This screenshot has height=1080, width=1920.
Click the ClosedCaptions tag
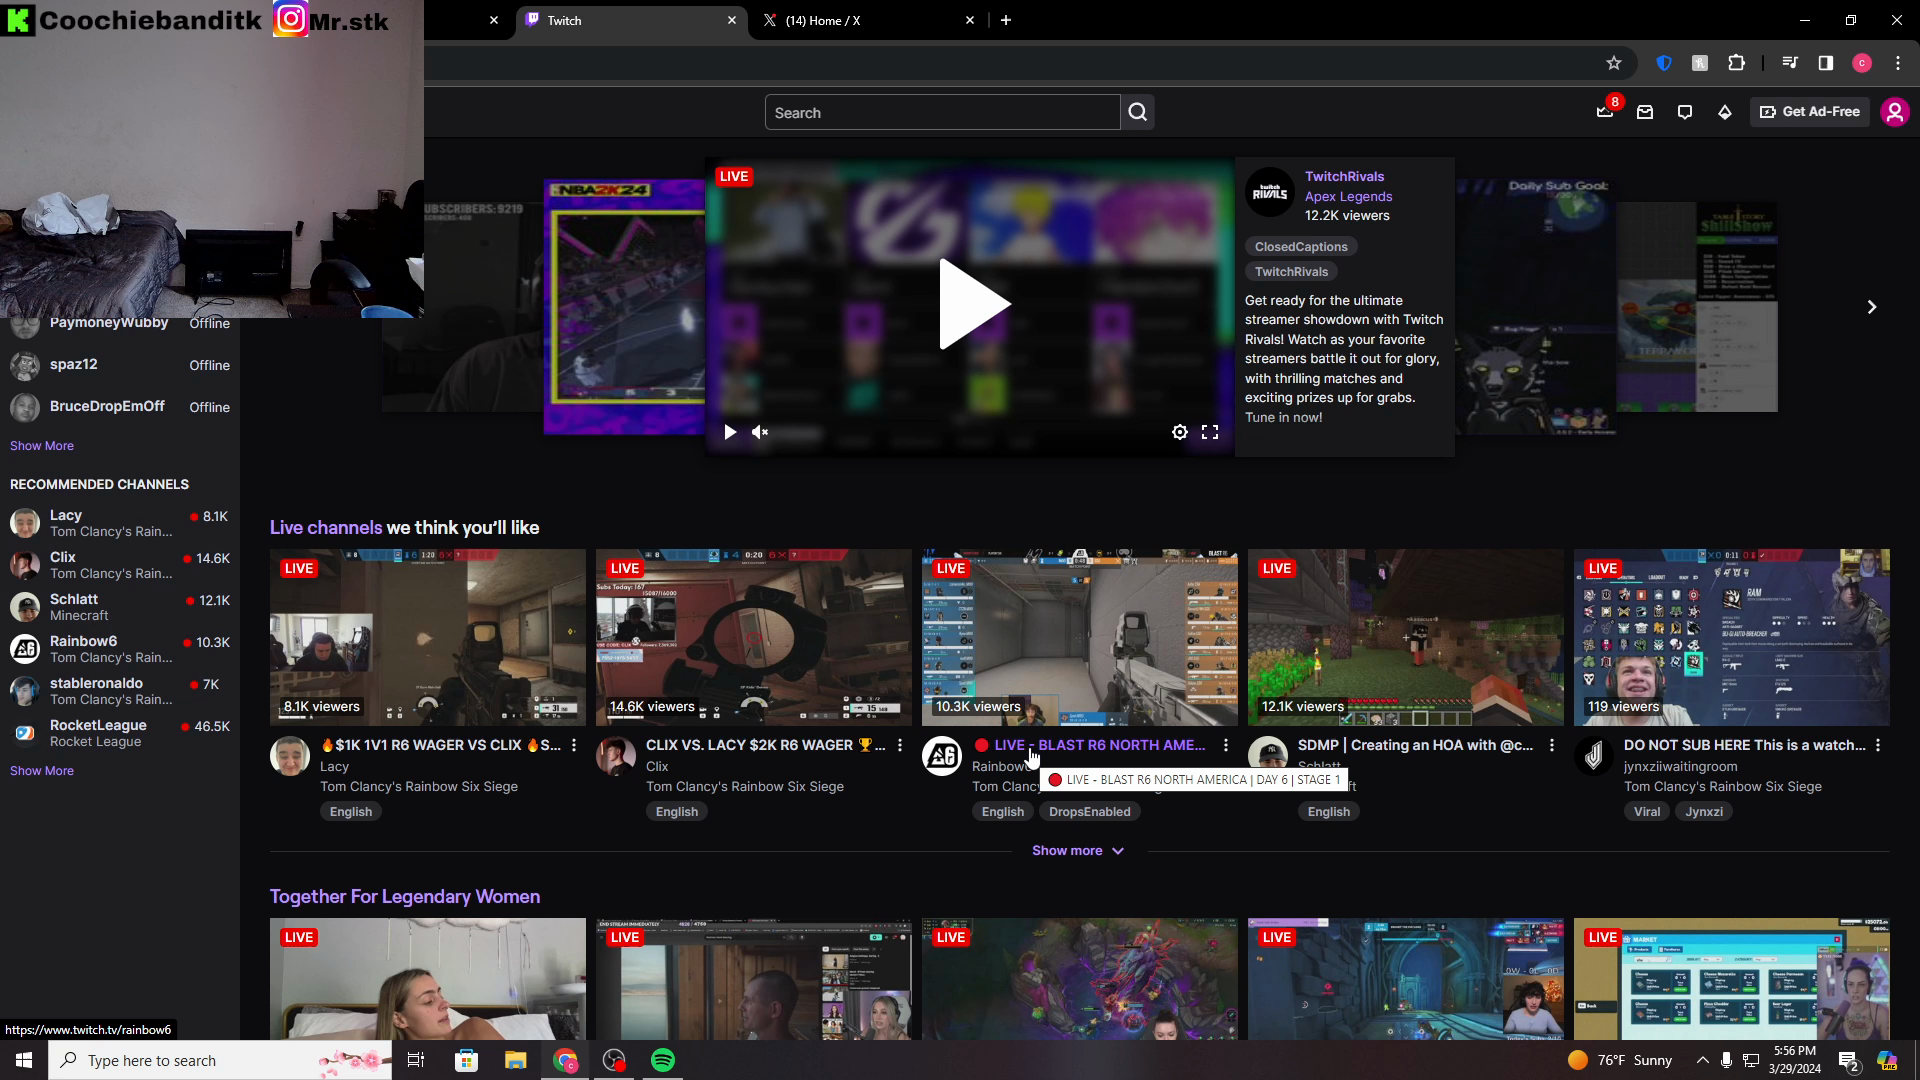coord(1301,247)
